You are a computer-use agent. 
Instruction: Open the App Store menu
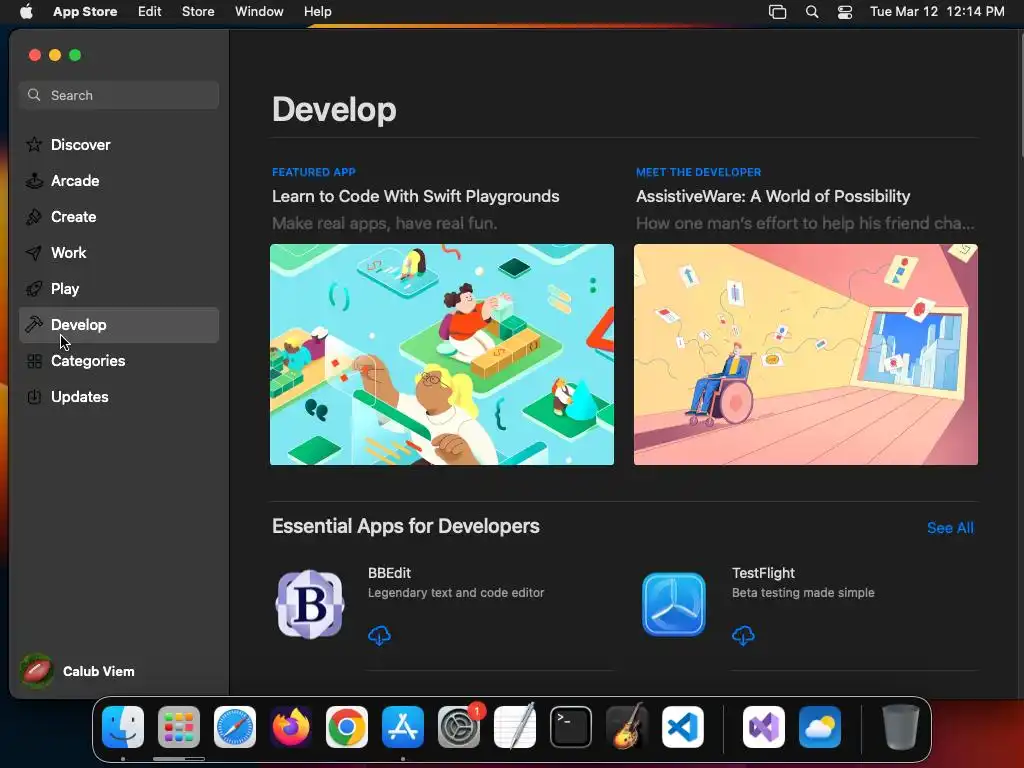pos(85,11)
